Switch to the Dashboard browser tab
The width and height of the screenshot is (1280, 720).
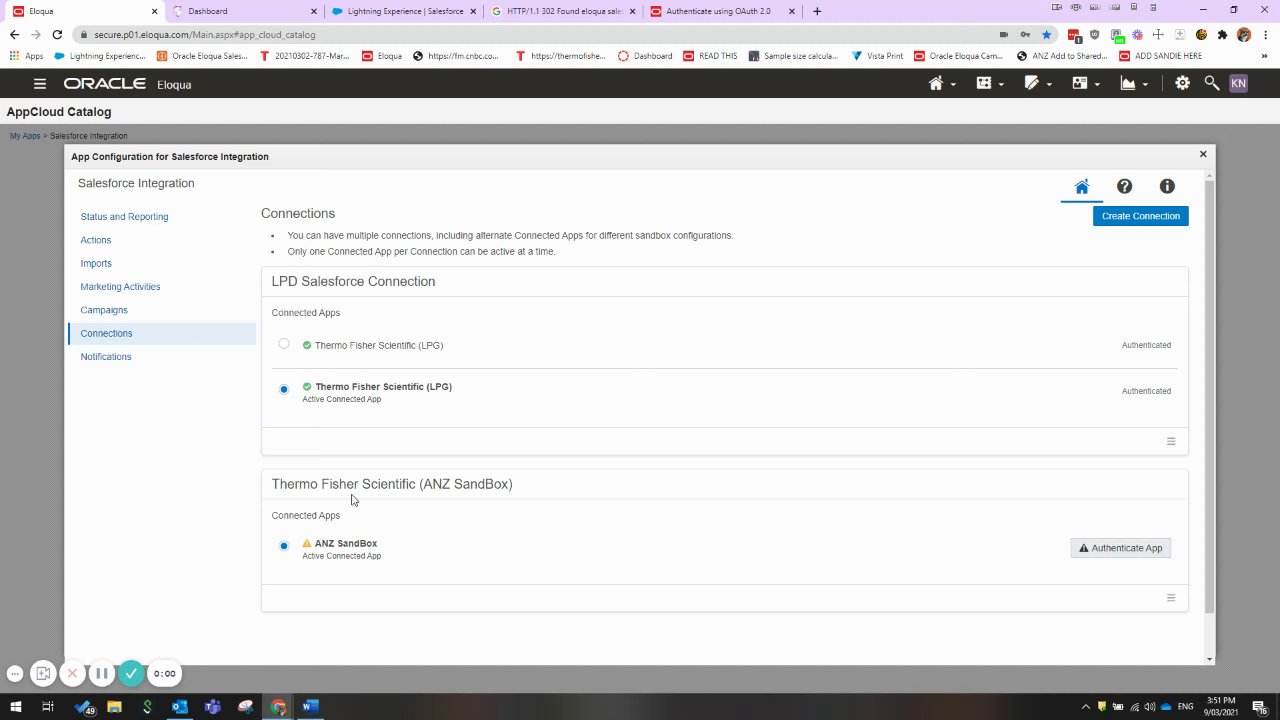tap(244, 11)
